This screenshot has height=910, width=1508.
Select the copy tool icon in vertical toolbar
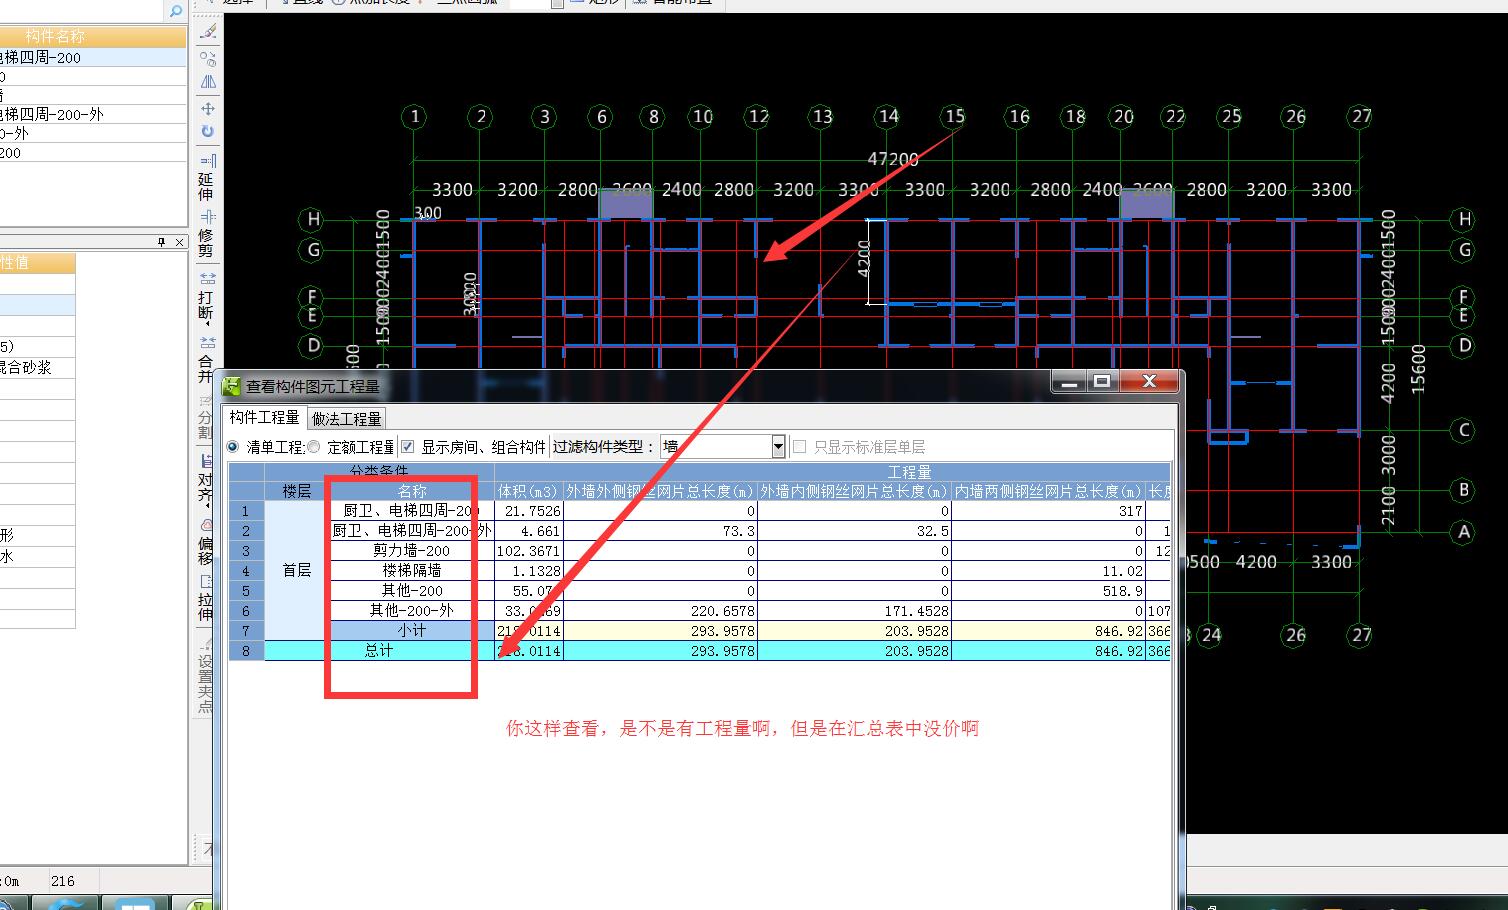tap(207, 58)
